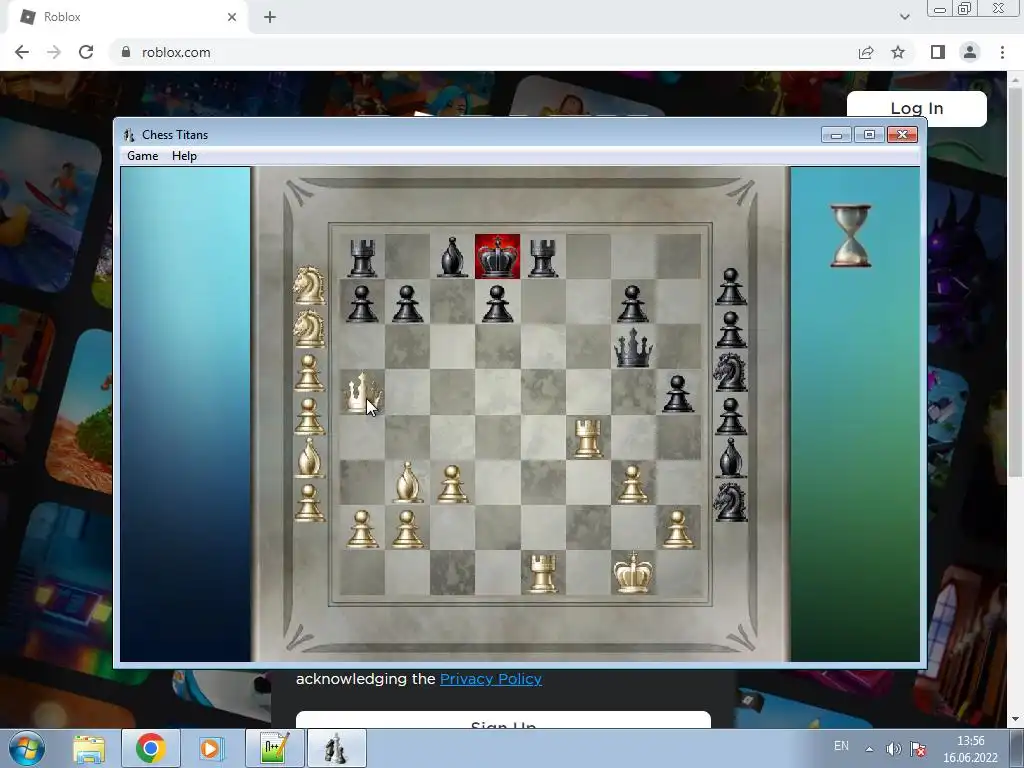Pick the black rook on a8
The height and width of the screenshot is (768, 1024).
pos(362,257)
